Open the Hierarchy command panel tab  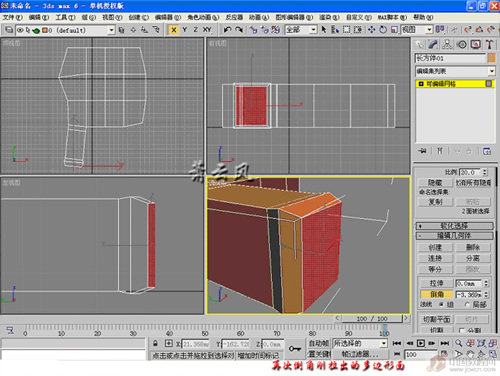[x=447, y=44]
